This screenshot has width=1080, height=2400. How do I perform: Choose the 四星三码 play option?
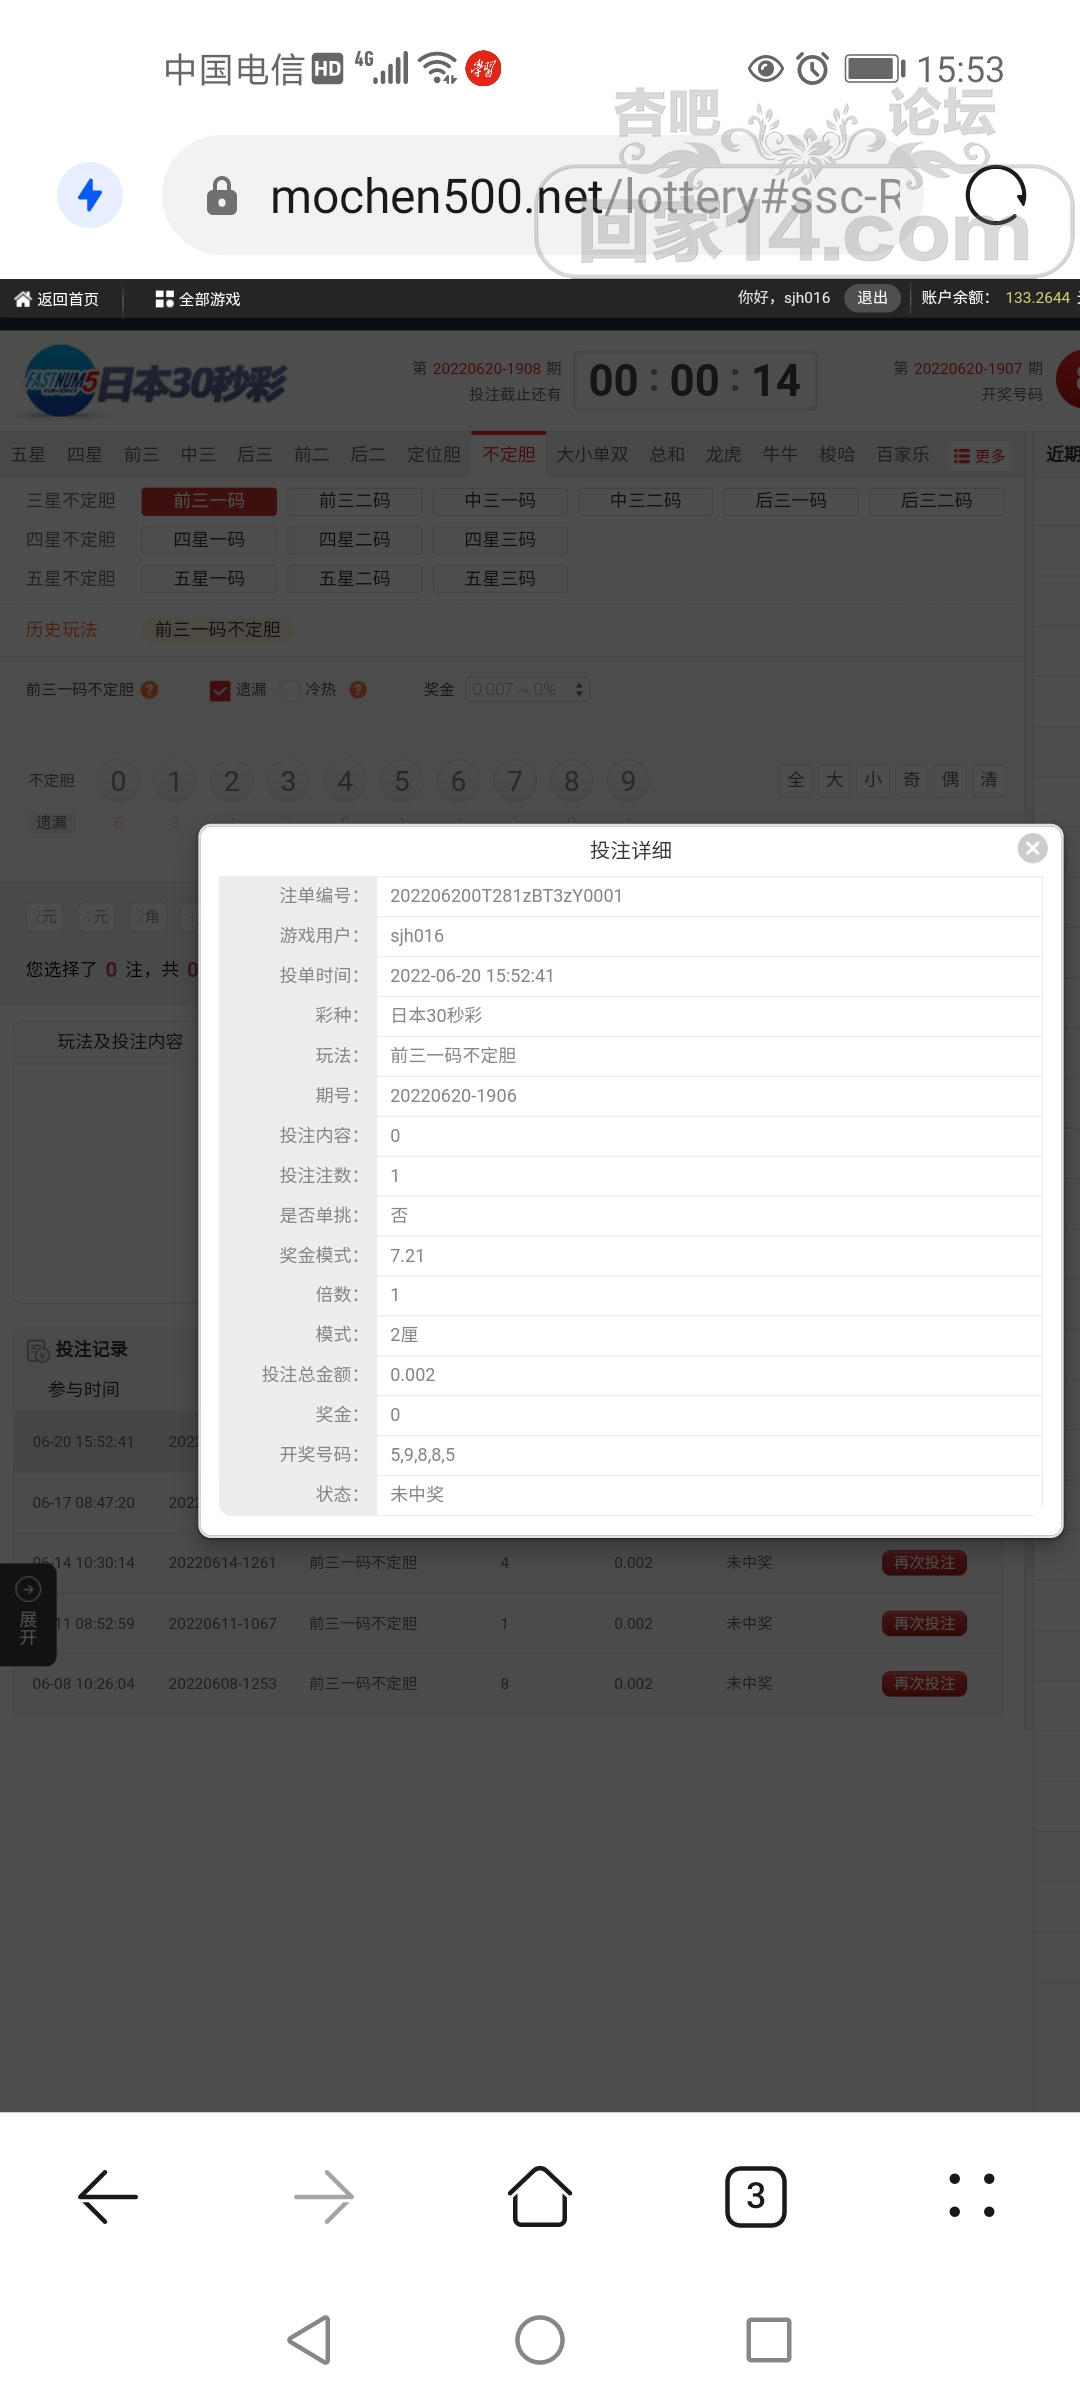pos(500,540)
